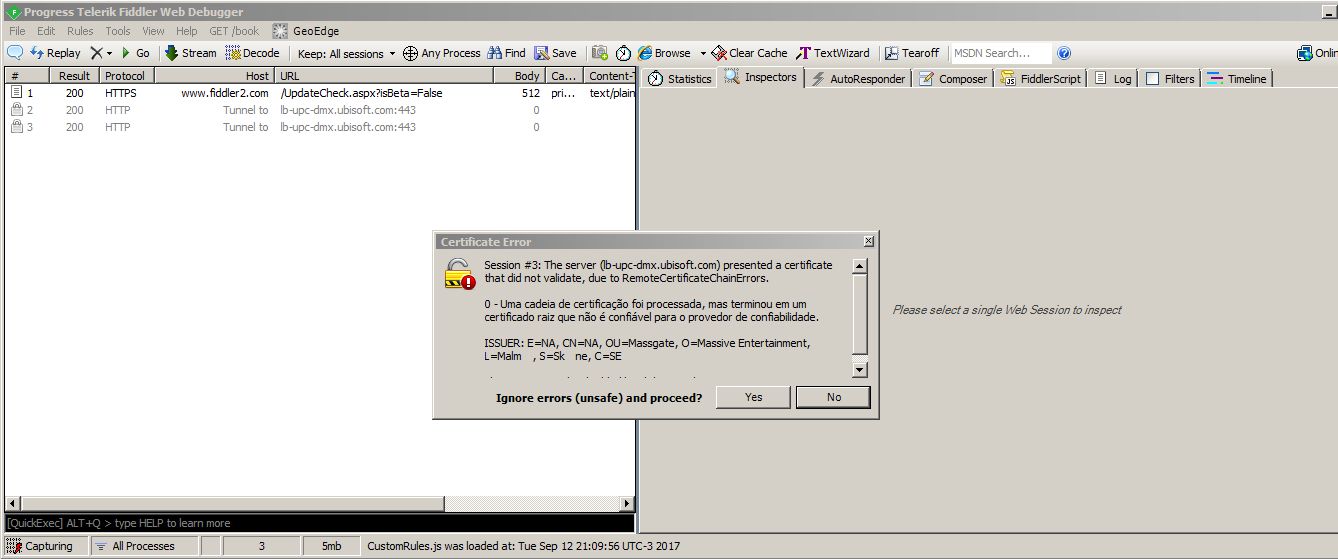Screen dimensions: 1338x559
Task: Click the comment bubble toolbar icon
Action: [15, 53]
